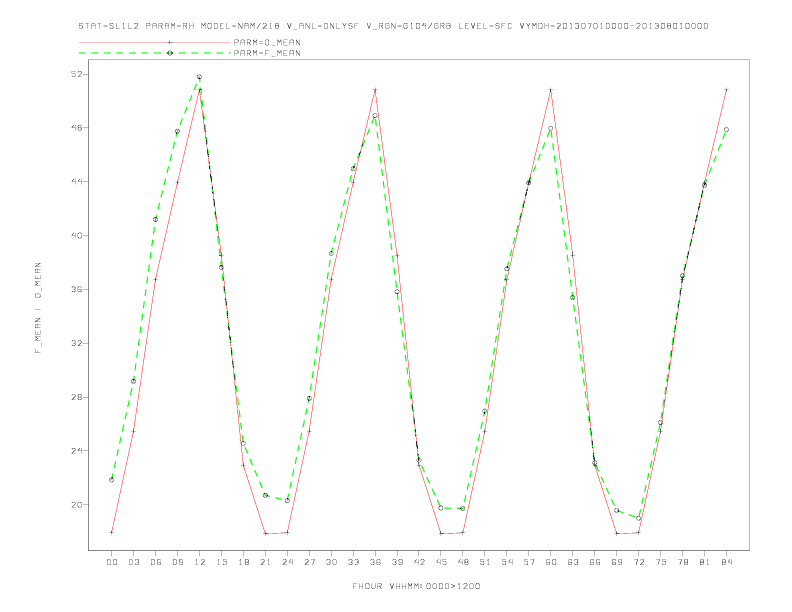Click x-axis tick label 27
792x612 pixels.
coord(309,562)
